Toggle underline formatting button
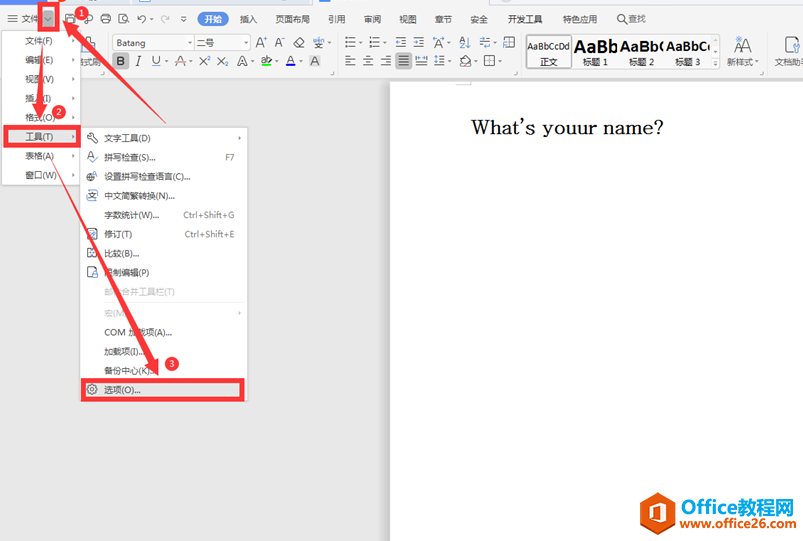 [x=156, y=61]
